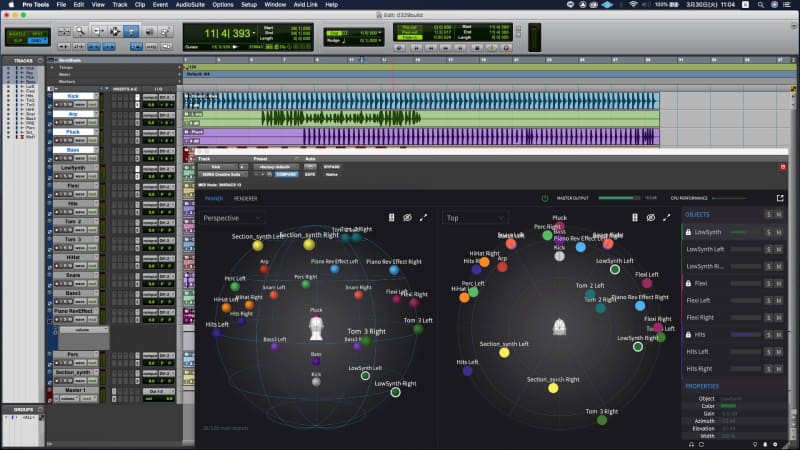This screenshot has width=800, height=450.
Task: Click the pin icon in panner footer
Action: click(x=755, y=444)
